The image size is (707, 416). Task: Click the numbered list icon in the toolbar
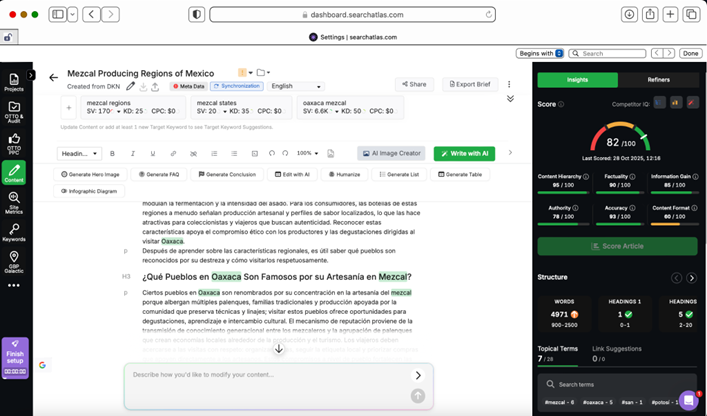[214, 154]
